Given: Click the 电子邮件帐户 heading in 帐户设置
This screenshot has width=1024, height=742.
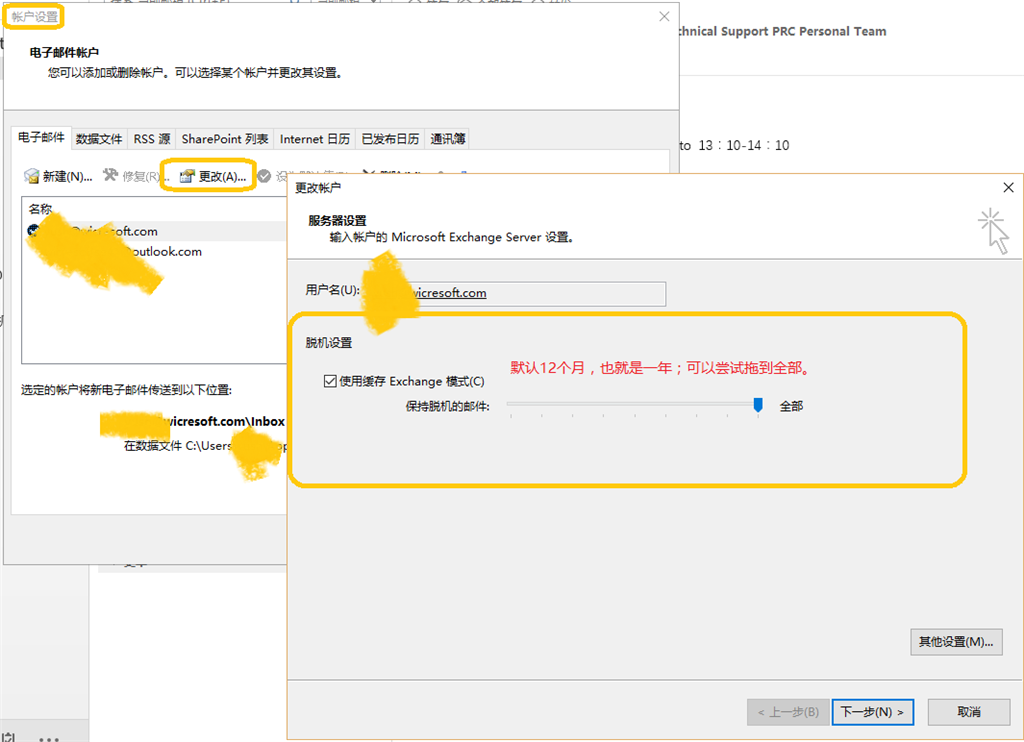Looking at the screenshot, I should coord(64,52).
